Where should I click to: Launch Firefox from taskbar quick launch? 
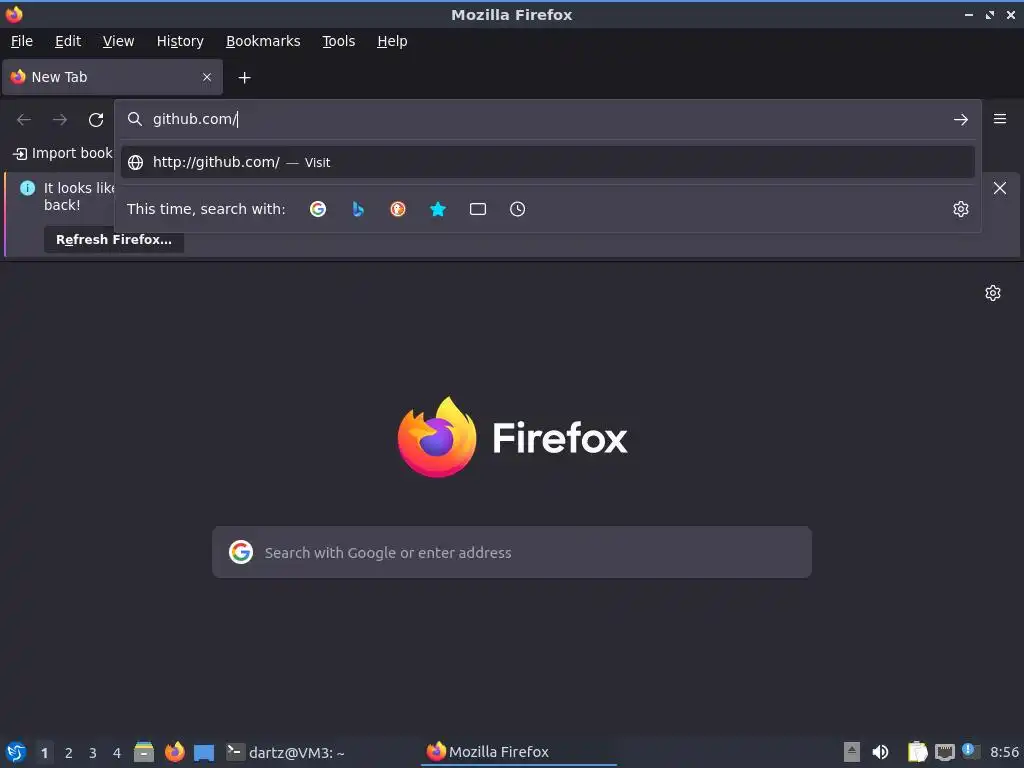(174, 752)
